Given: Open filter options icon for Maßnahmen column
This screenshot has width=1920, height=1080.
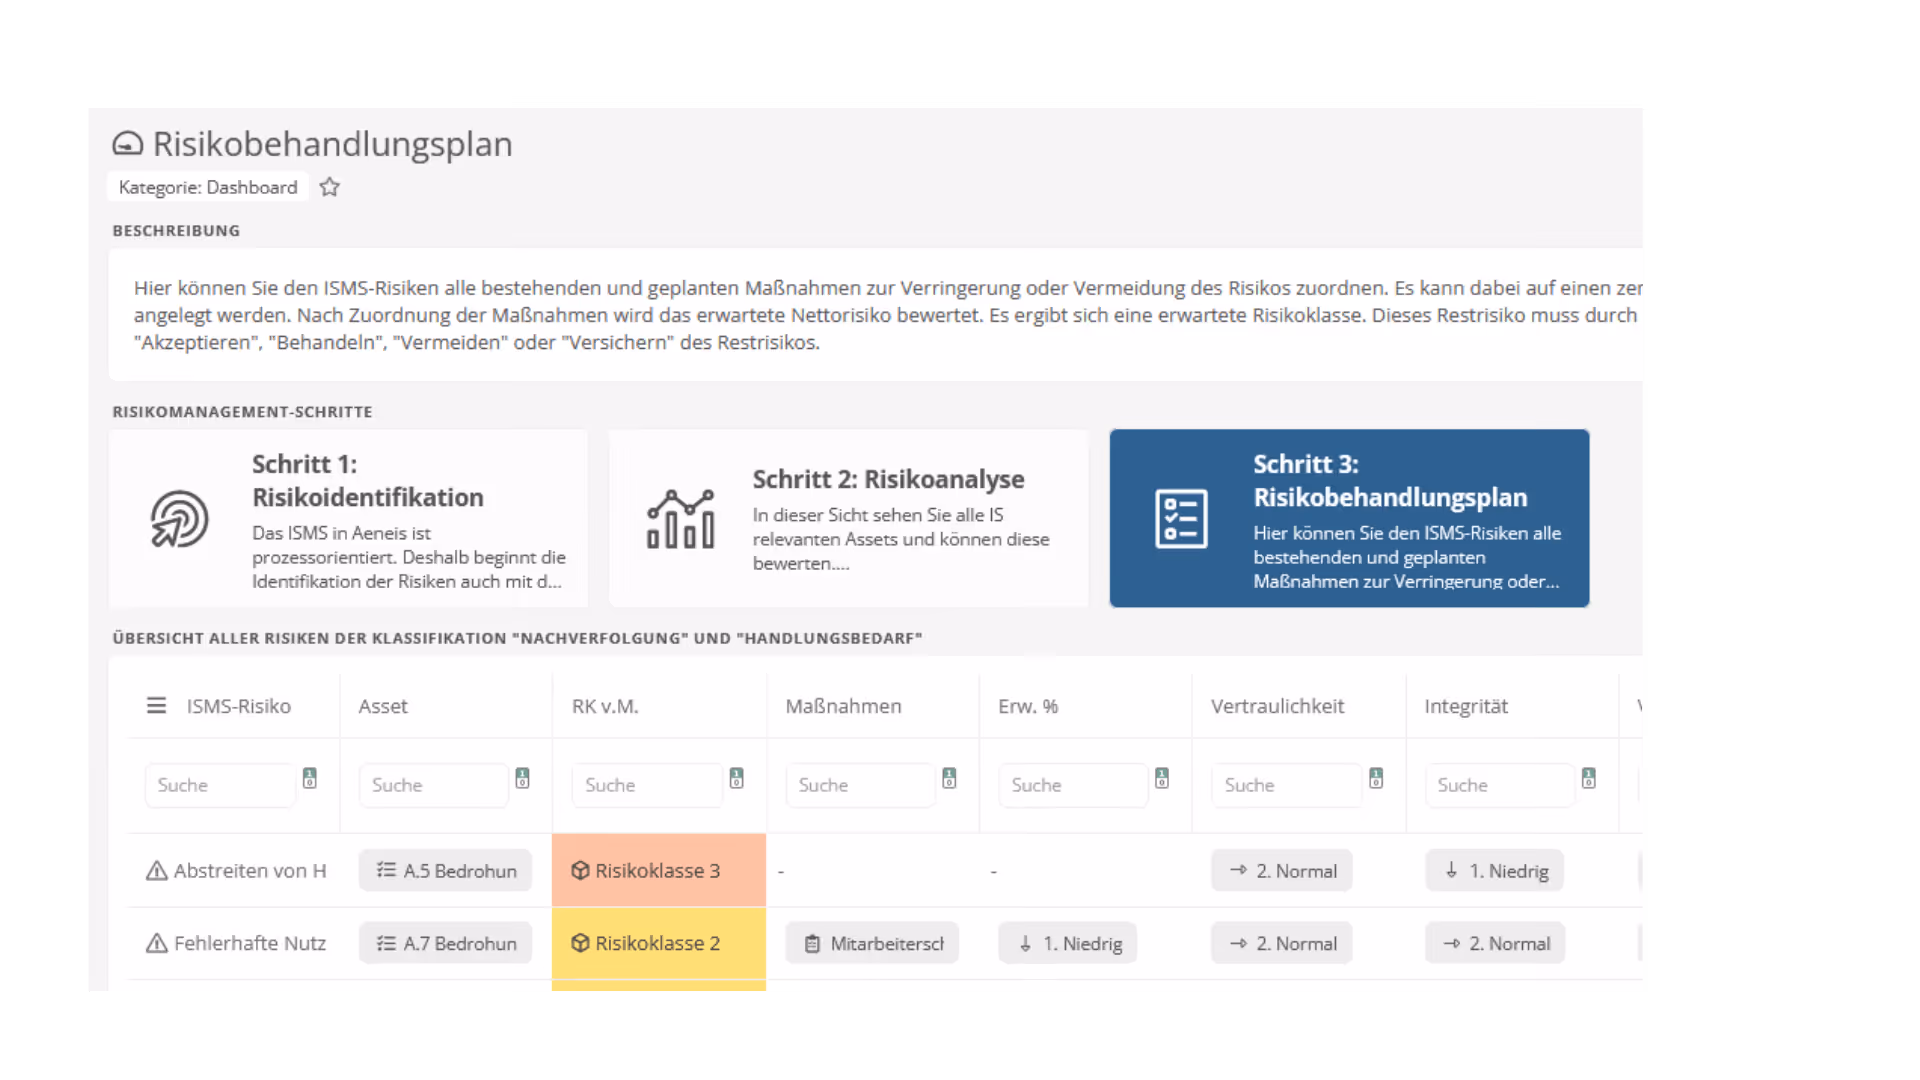Looking at the screenshot, I should point(949,778).
